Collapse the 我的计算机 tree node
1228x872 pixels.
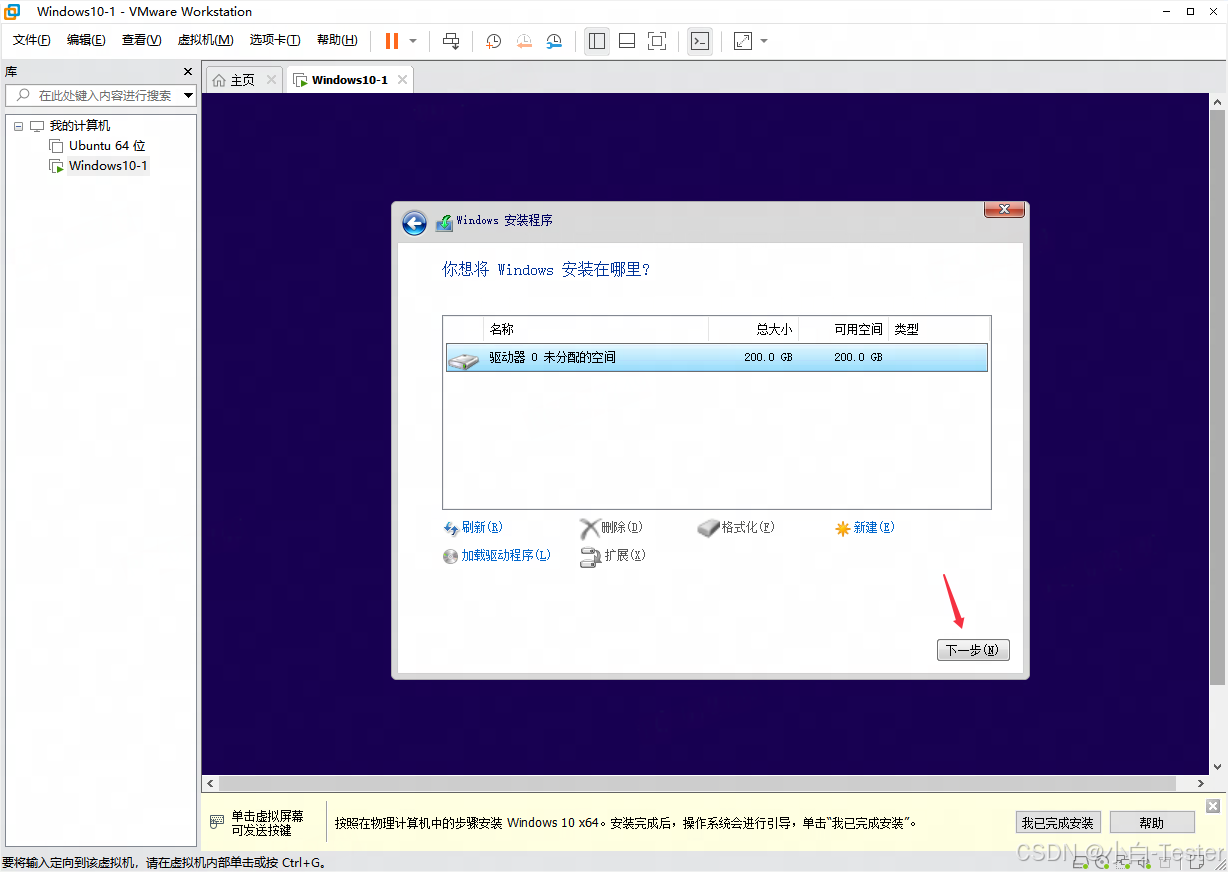tap(19, 126)
